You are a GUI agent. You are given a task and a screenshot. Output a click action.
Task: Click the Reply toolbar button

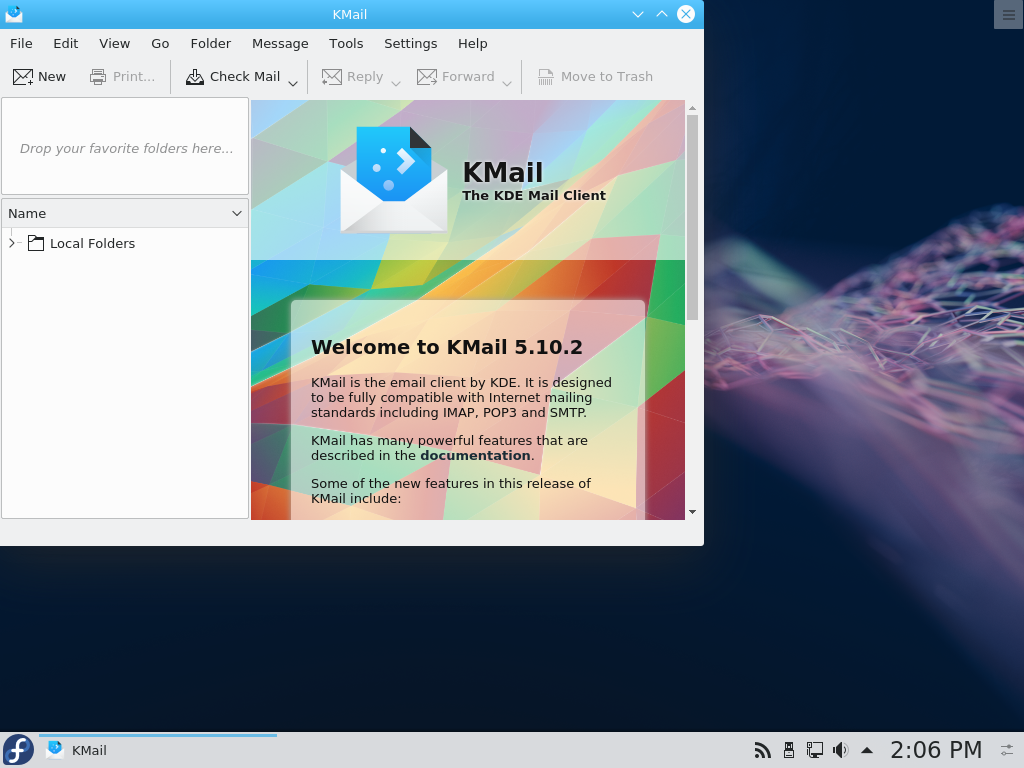click(x=353, y=77)
